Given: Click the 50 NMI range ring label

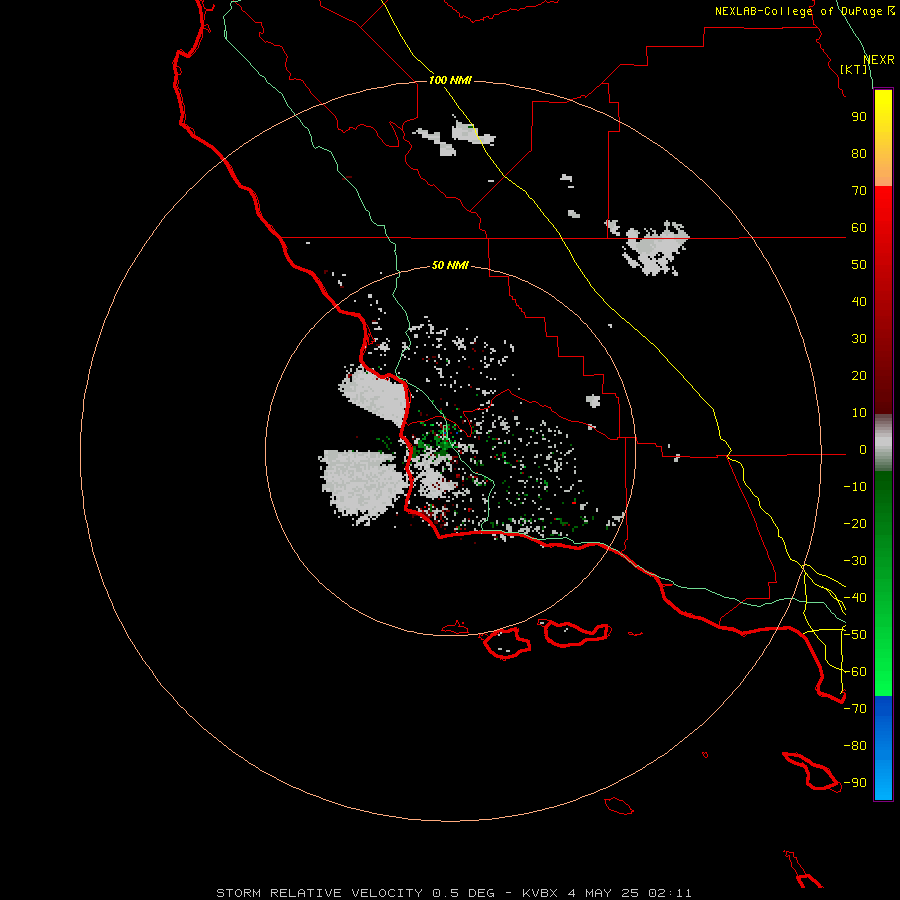Looking at the screenshot, I should (450, 265).
